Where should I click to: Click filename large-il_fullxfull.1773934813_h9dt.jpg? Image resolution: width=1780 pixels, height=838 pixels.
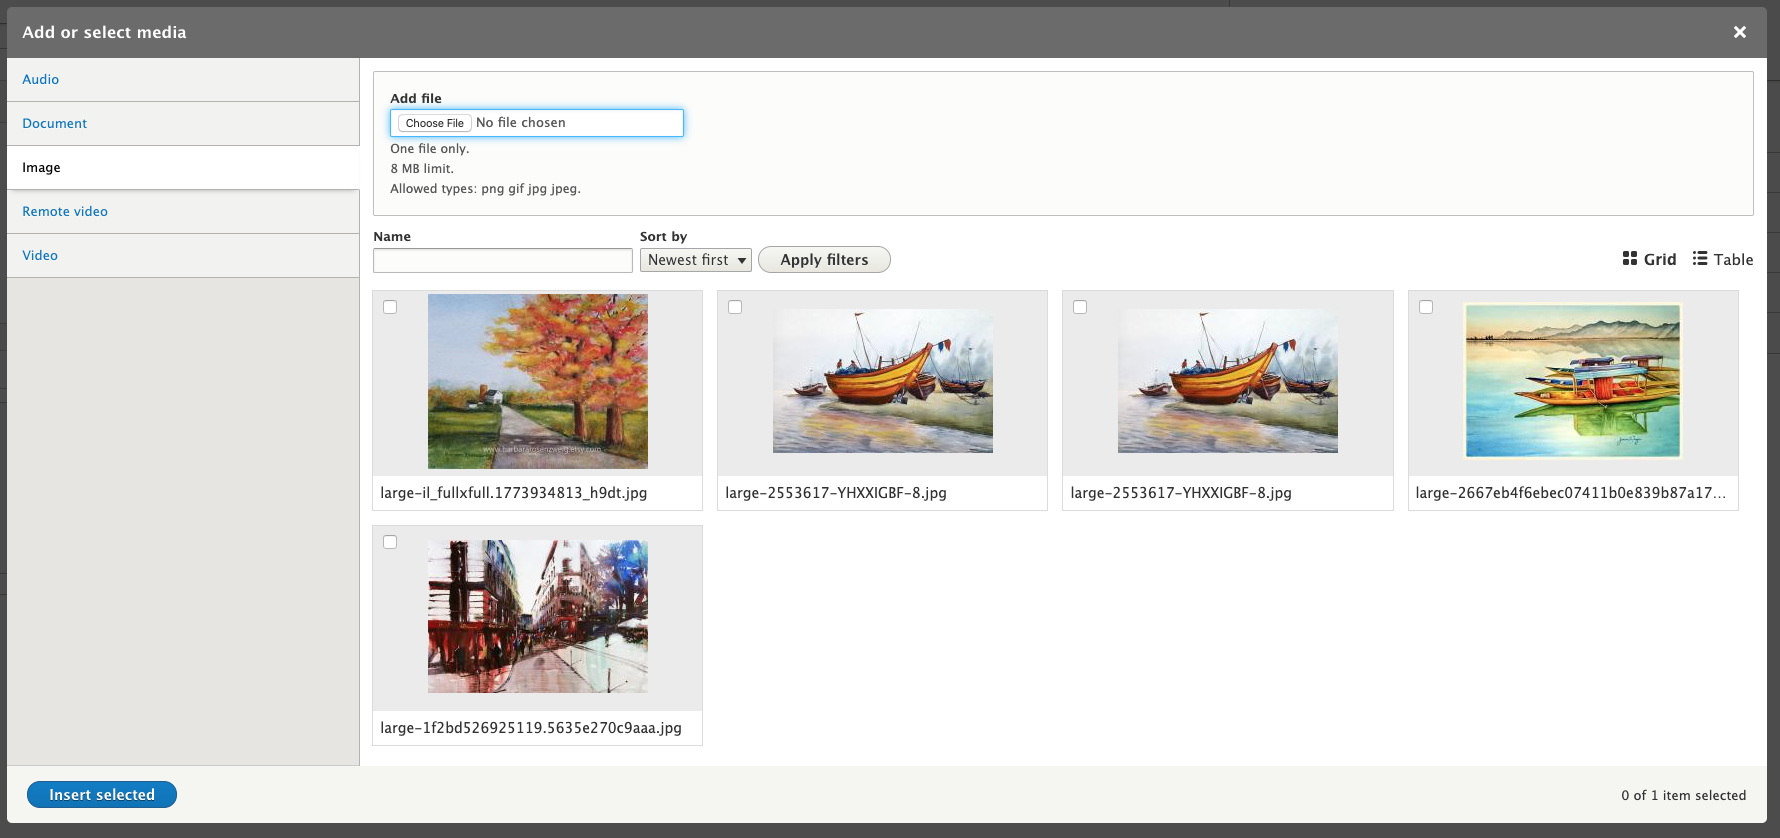pyautogui.click(x=514, y=493)
